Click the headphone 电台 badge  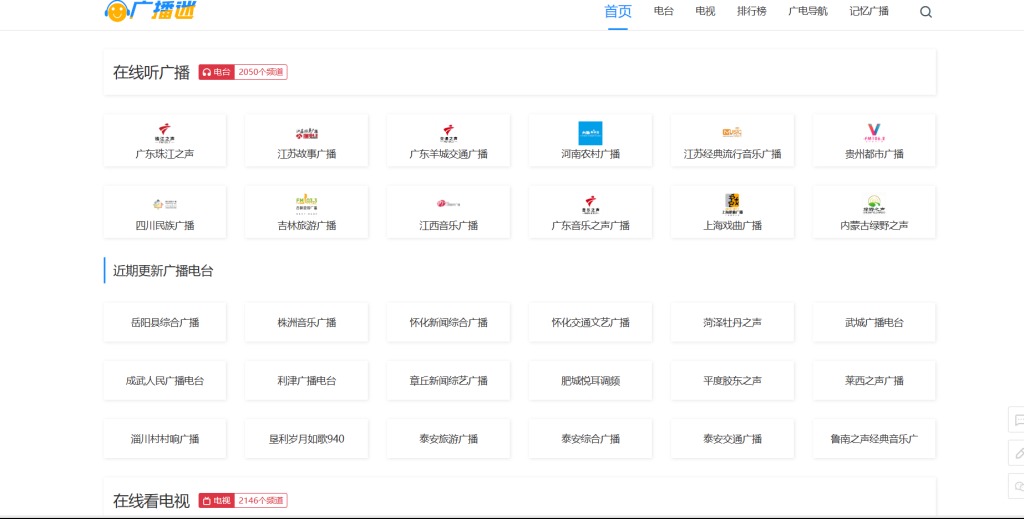216,72
